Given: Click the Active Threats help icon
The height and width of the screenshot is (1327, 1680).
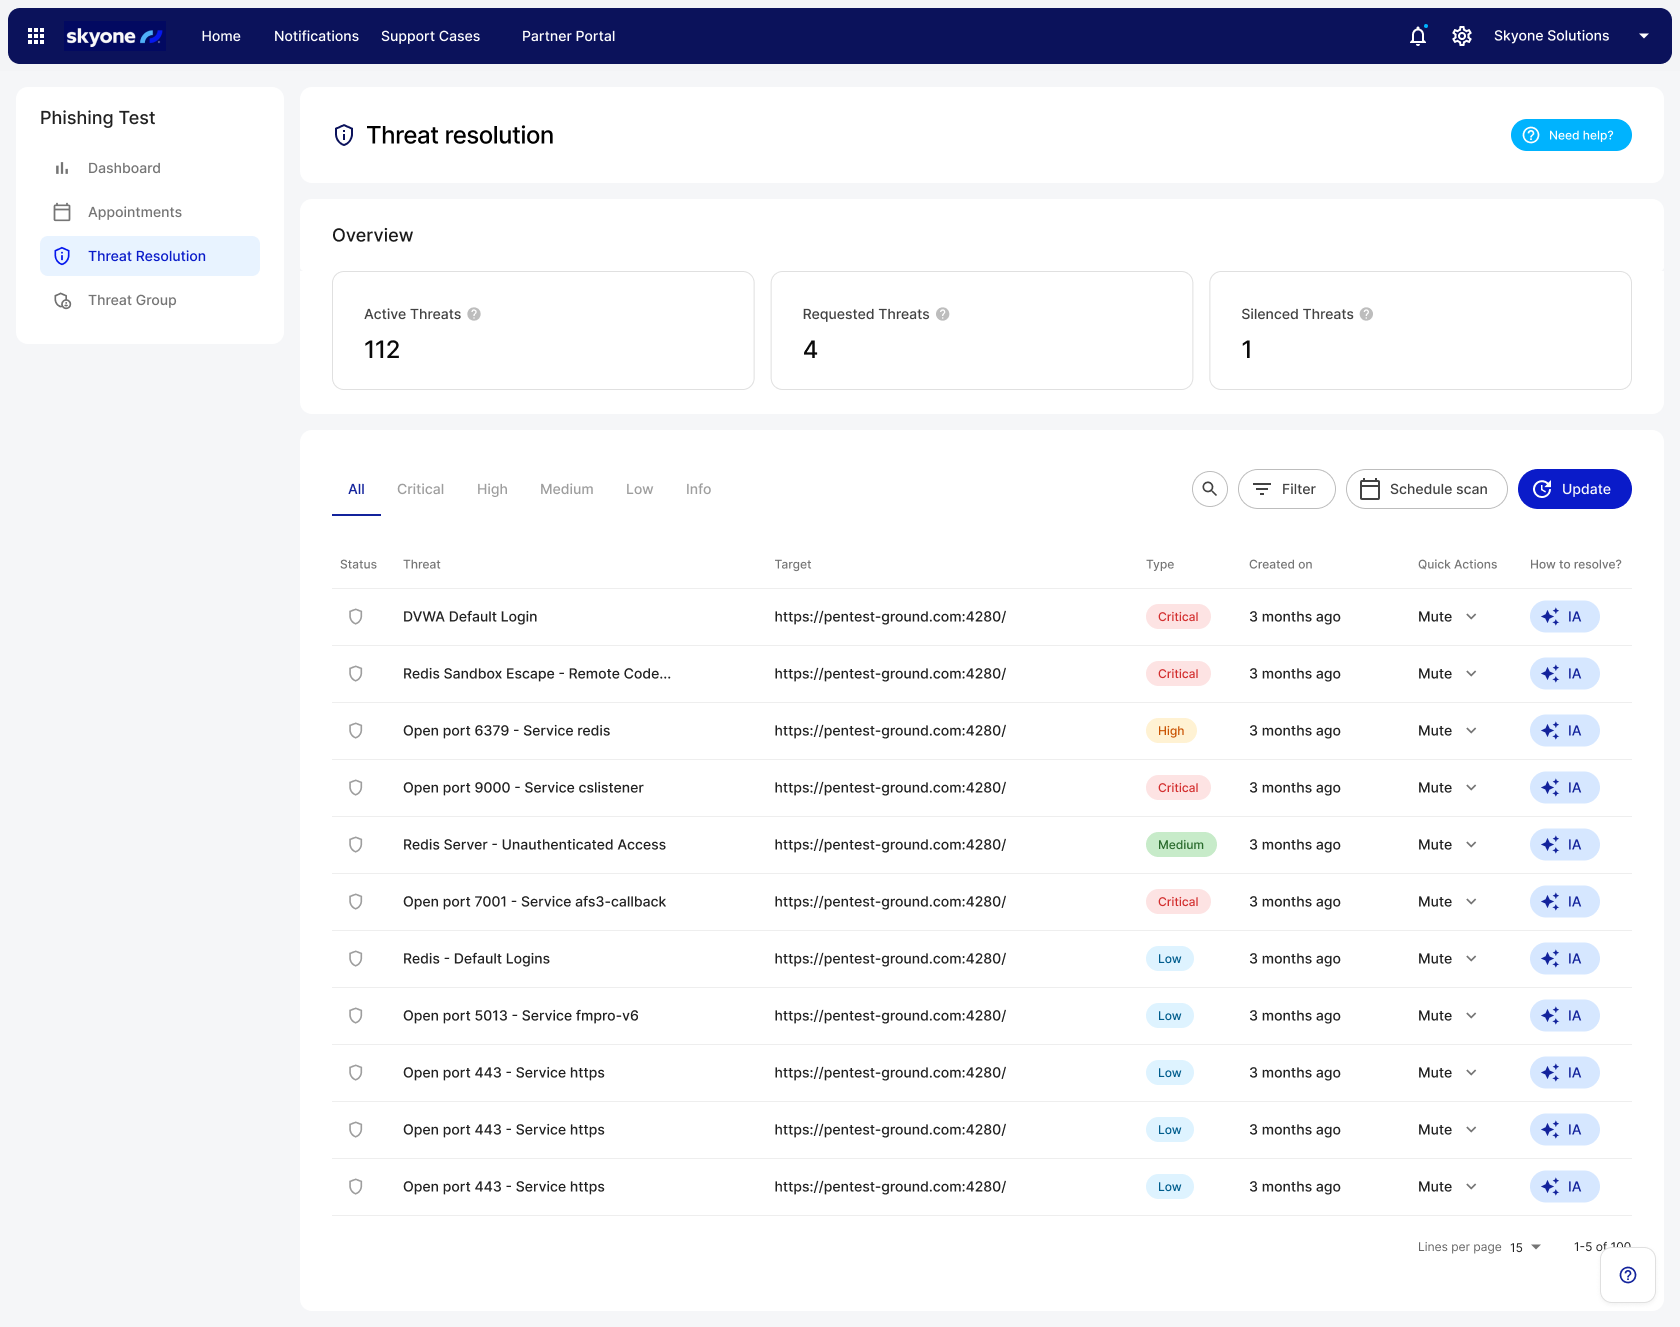Looking at the screenshot, I should point(474,314).
